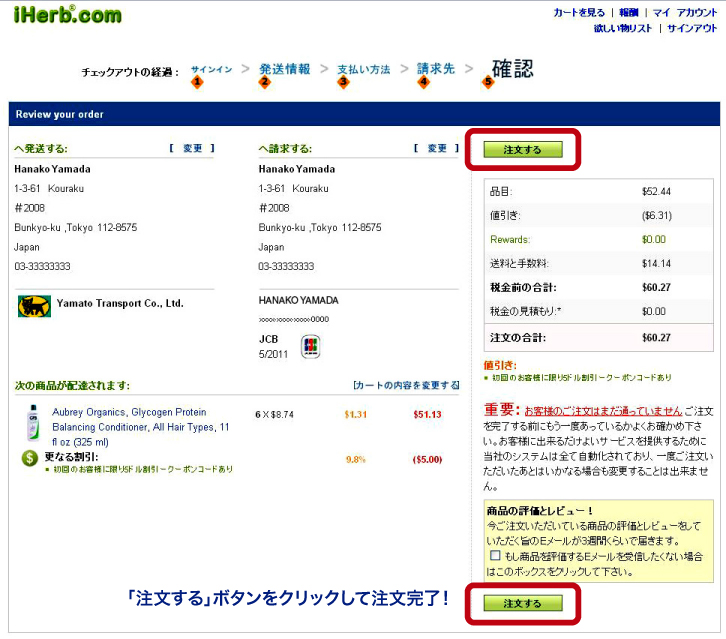Click the Rewards $0.00 value
726x639 pixels.
point(654,239)
